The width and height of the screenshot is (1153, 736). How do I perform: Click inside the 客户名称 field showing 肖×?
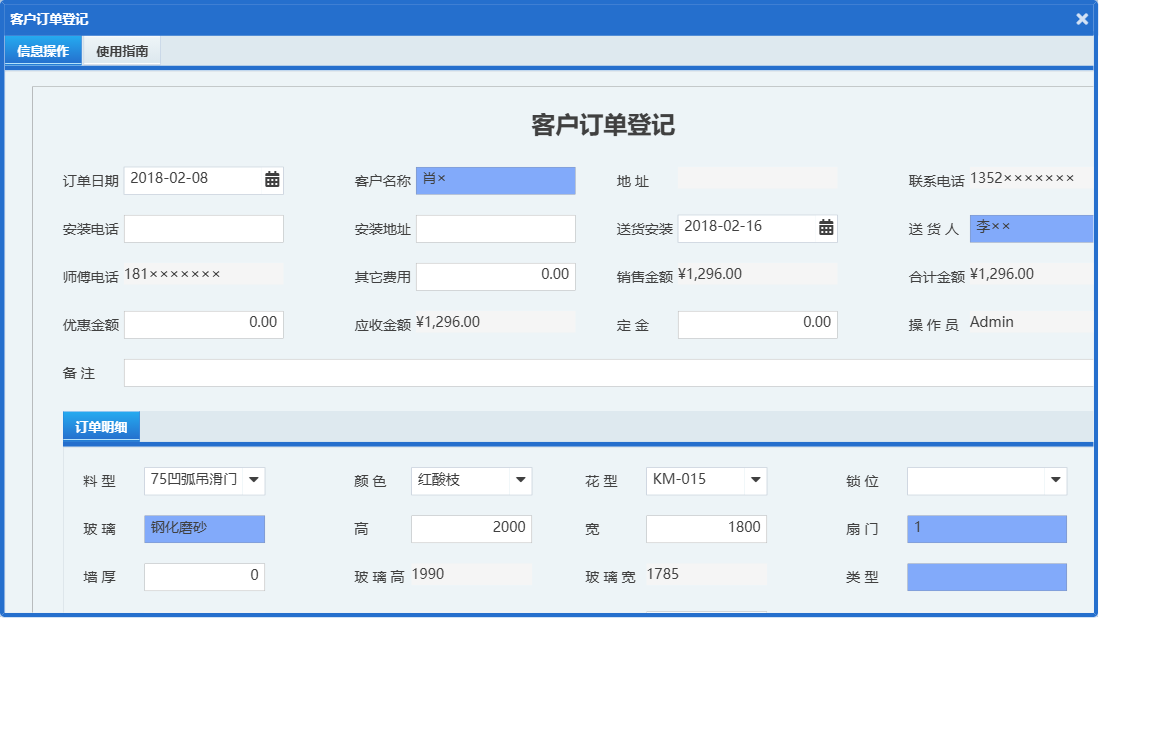(x=496, y=180)
